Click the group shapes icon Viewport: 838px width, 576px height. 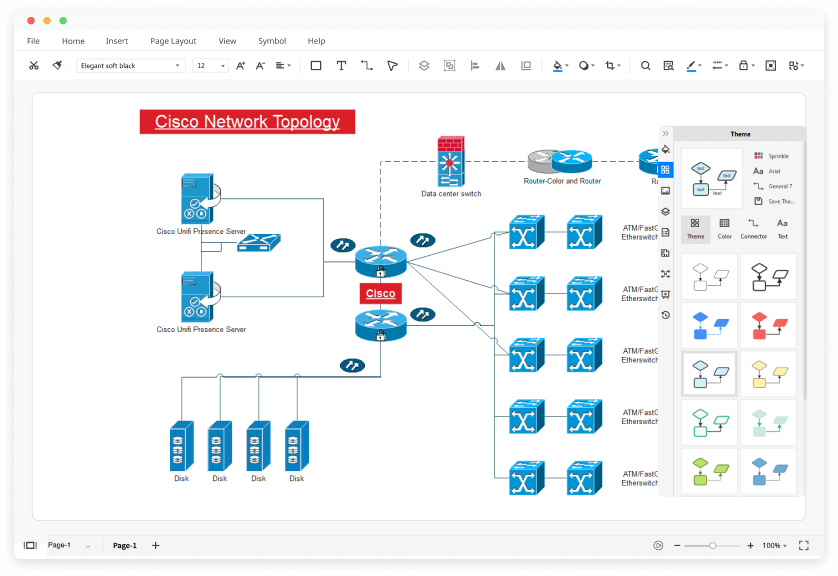pos(449,66)
